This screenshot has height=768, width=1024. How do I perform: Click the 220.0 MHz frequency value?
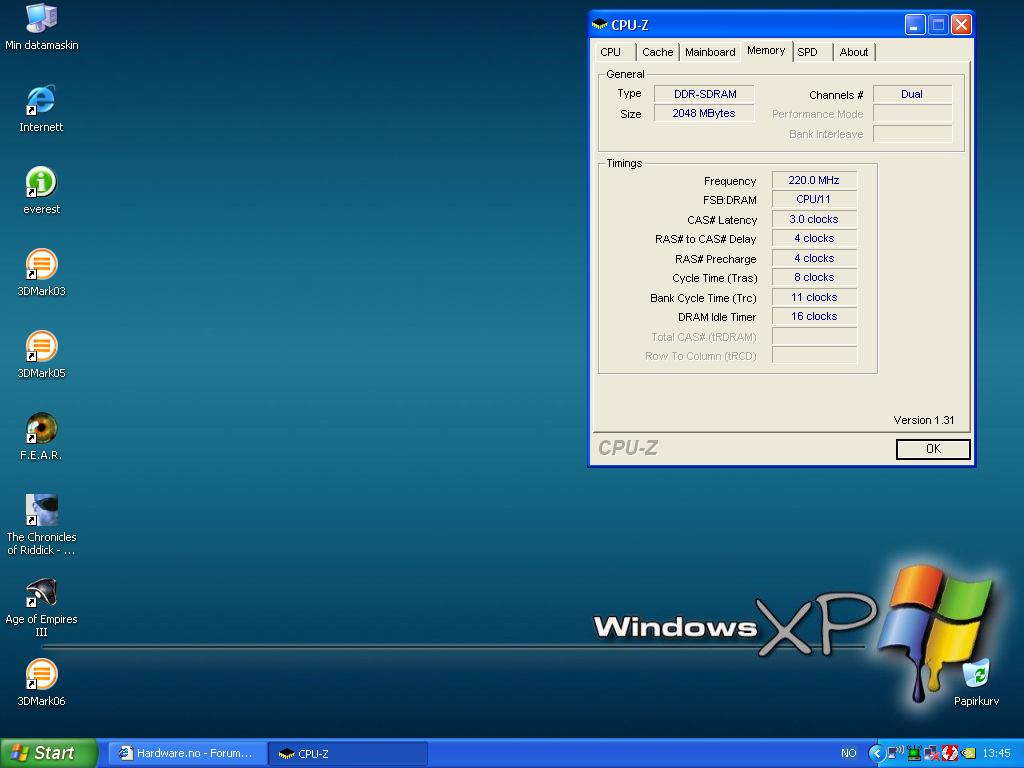(x=814, y=180)
